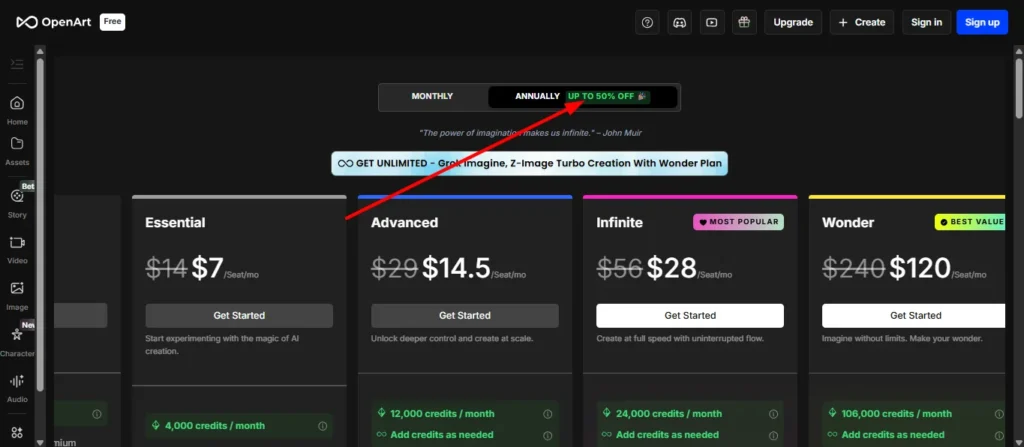The height and width of the screenshot is (447, 1024).
Task: Click the Free plan badge next to logo
Action: (x=112, y=22)
